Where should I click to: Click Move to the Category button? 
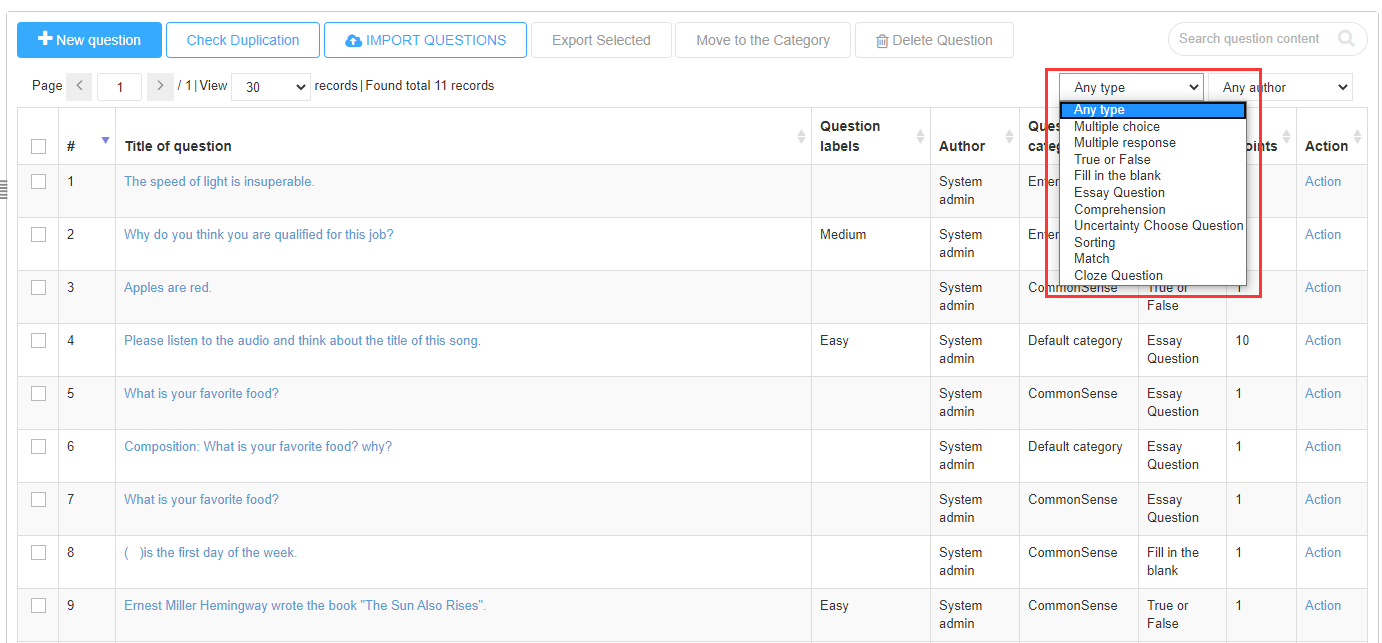pyautogui.click(x=763, y=40)
